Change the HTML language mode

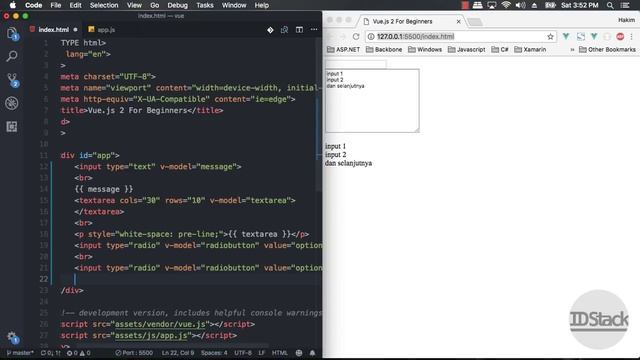point(280,353)
